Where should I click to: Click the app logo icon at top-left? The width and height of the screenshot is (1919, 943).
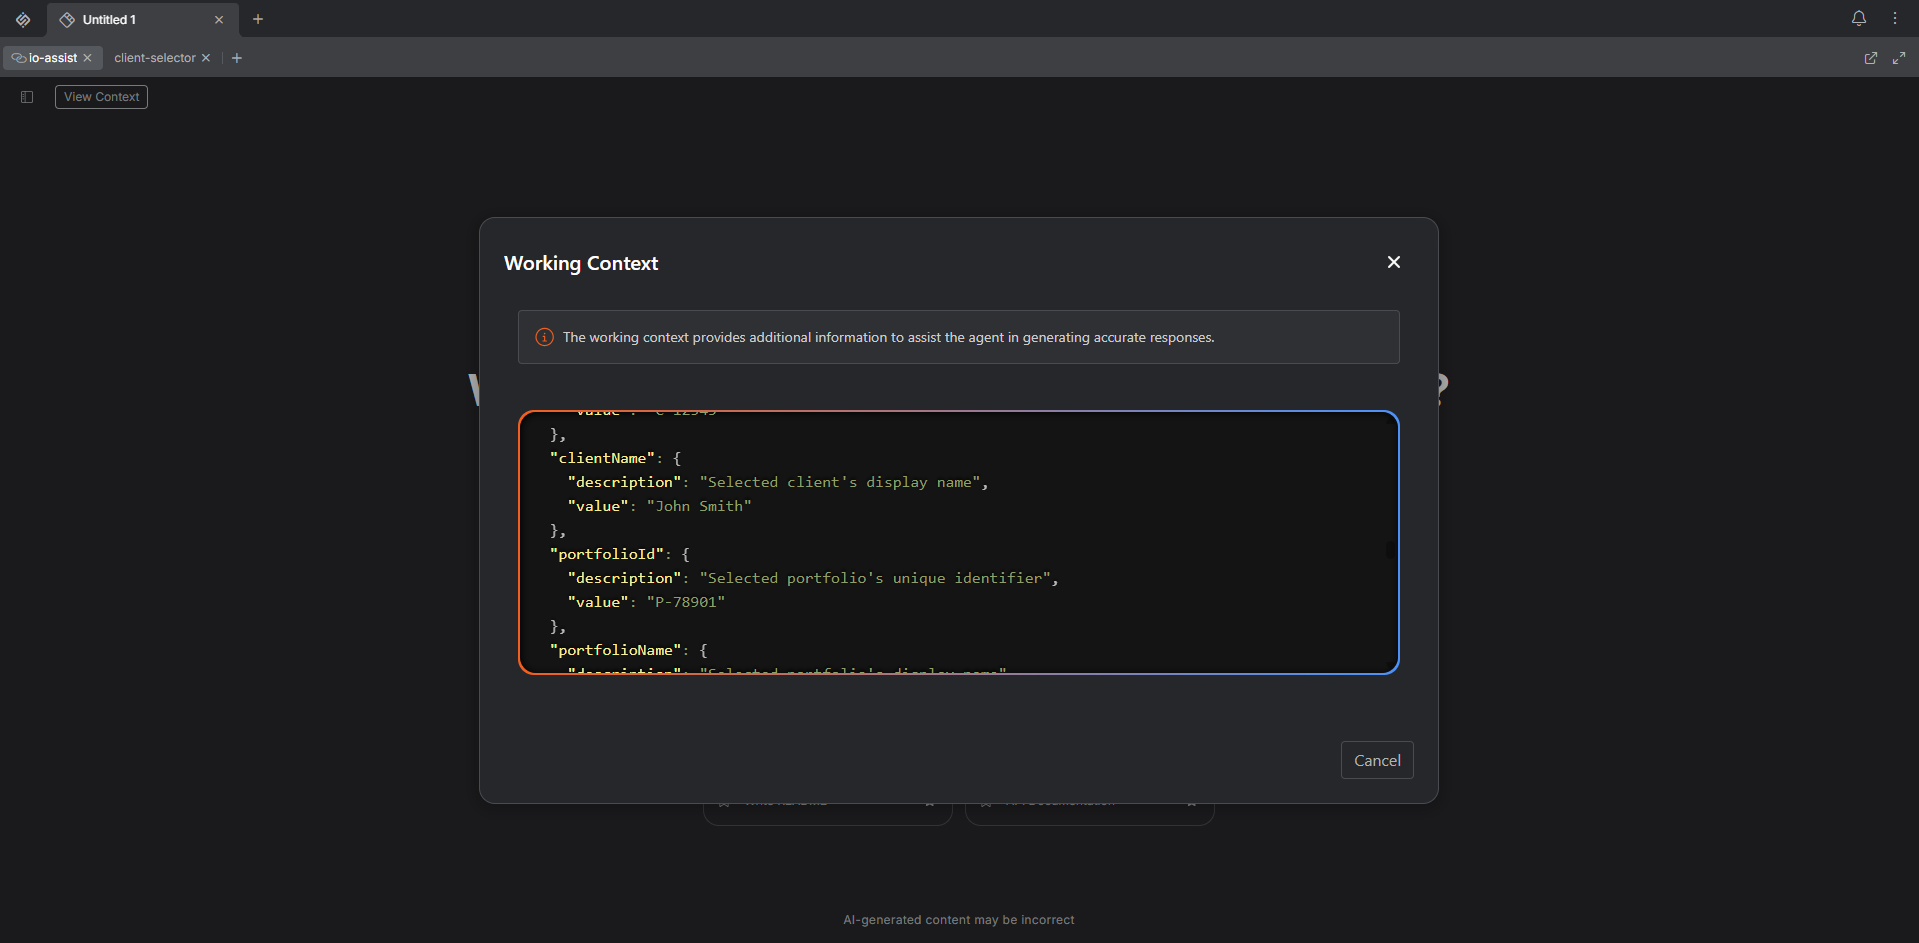(23, 19)
